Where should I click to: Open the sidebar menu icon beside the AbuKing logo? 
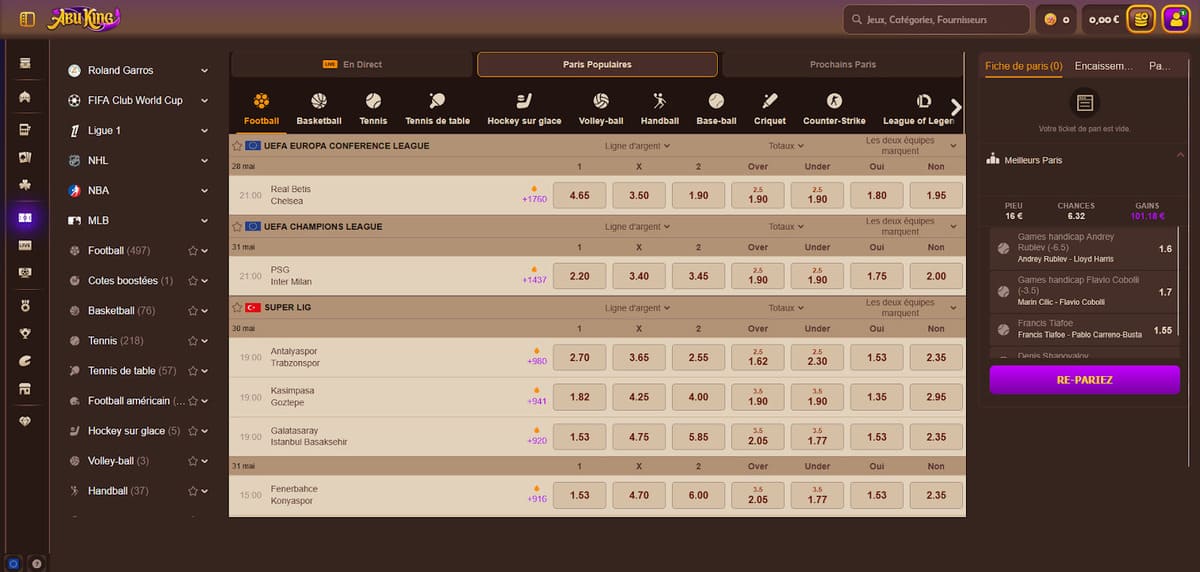[27, 19]
